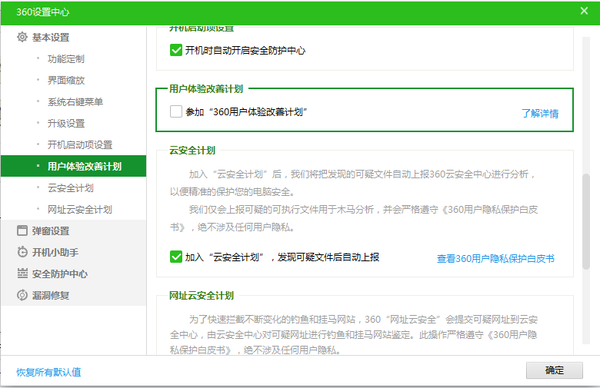Viewport: 600px width, 388px height.
Task: Expand the 安全防护中心 category
Action: coord(60,274)
